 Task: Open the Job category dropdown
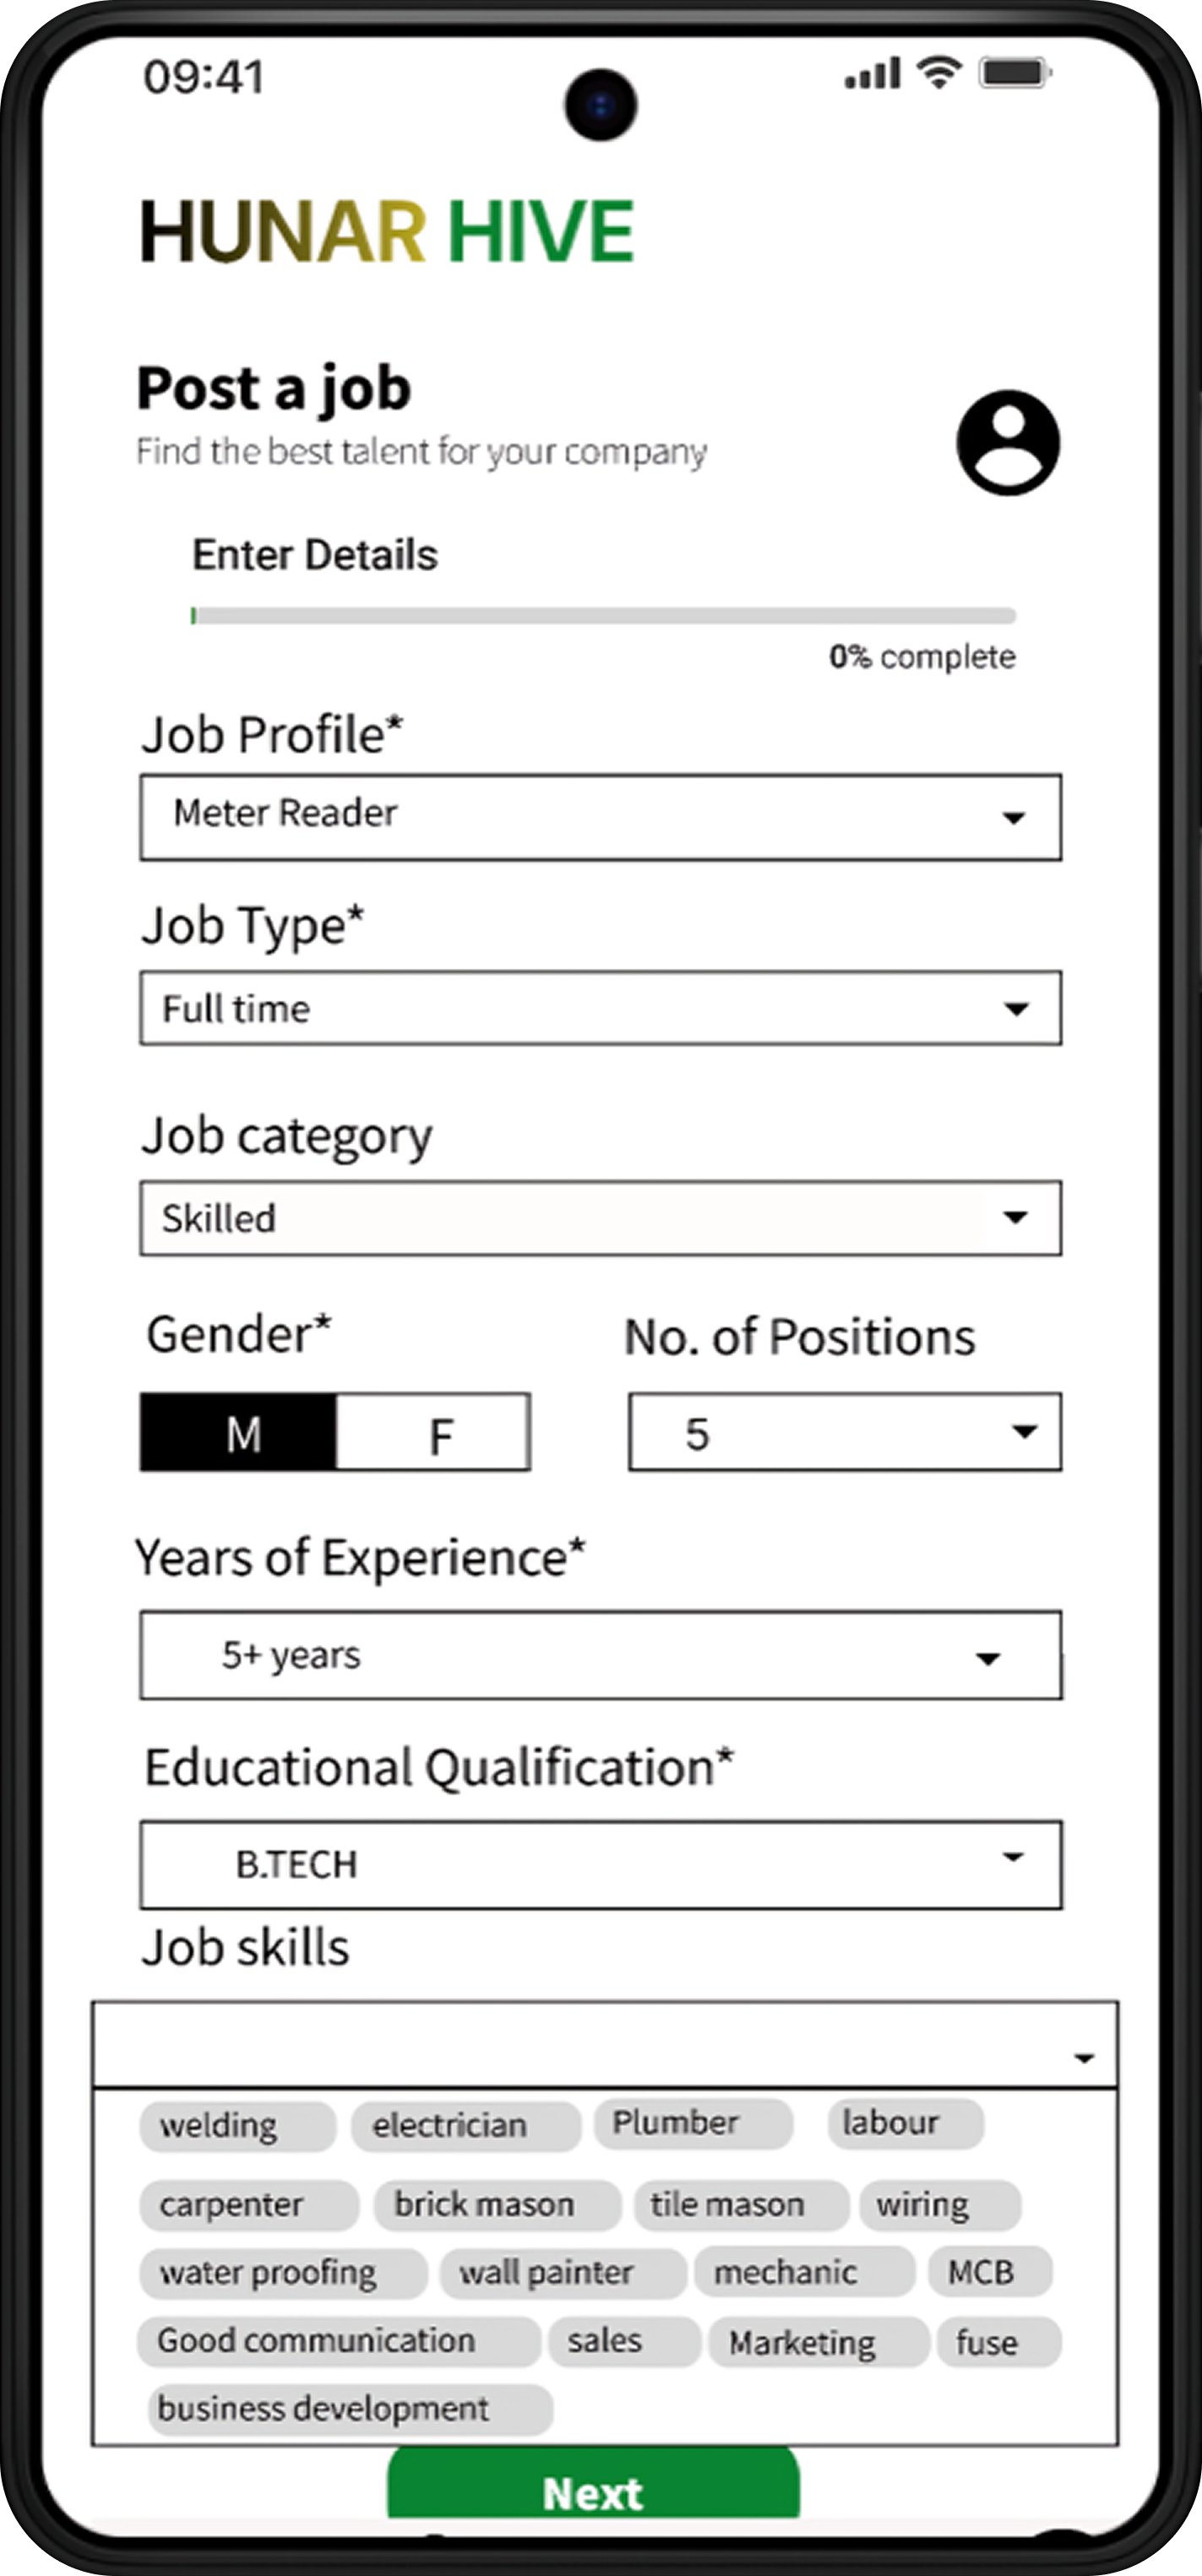(x=600, y=1218)
